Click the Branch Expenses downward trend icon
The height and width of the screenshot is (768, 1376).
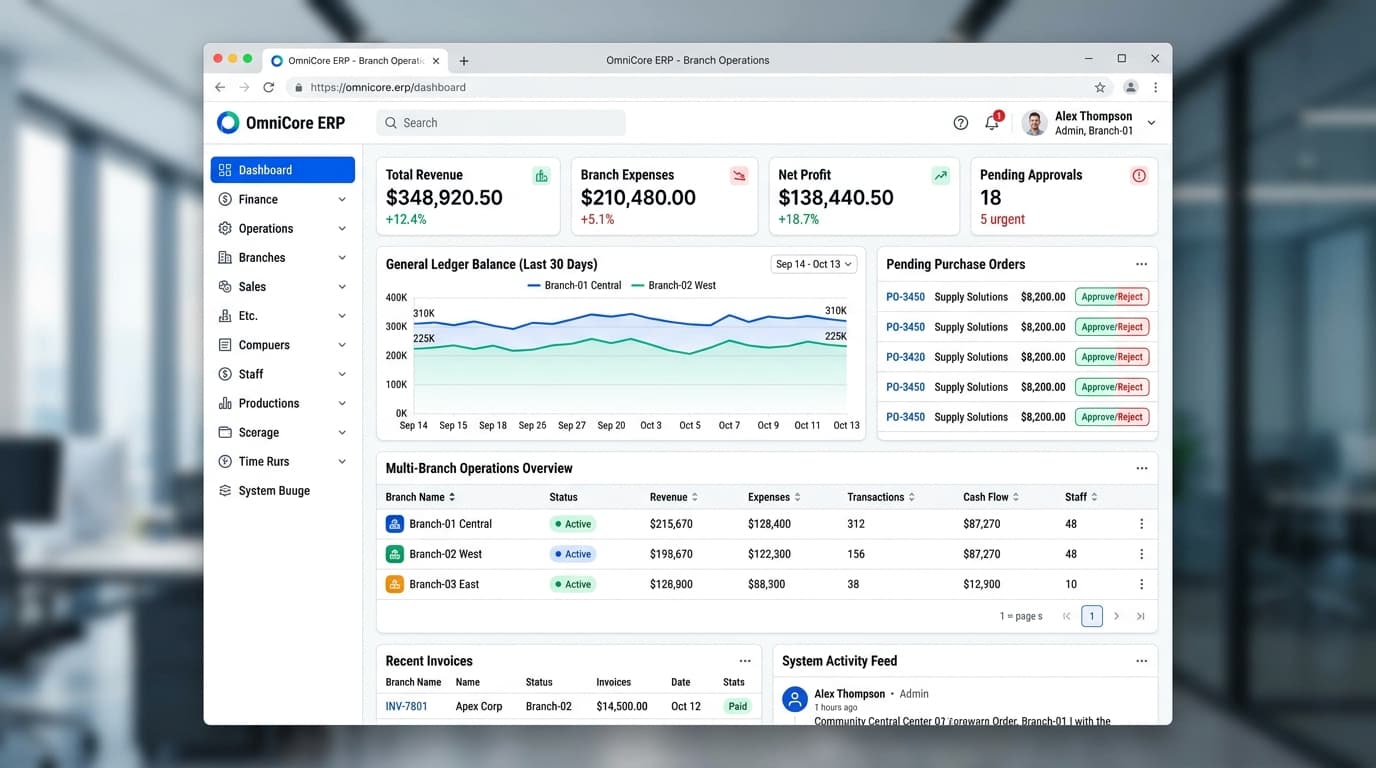(739, 176)
